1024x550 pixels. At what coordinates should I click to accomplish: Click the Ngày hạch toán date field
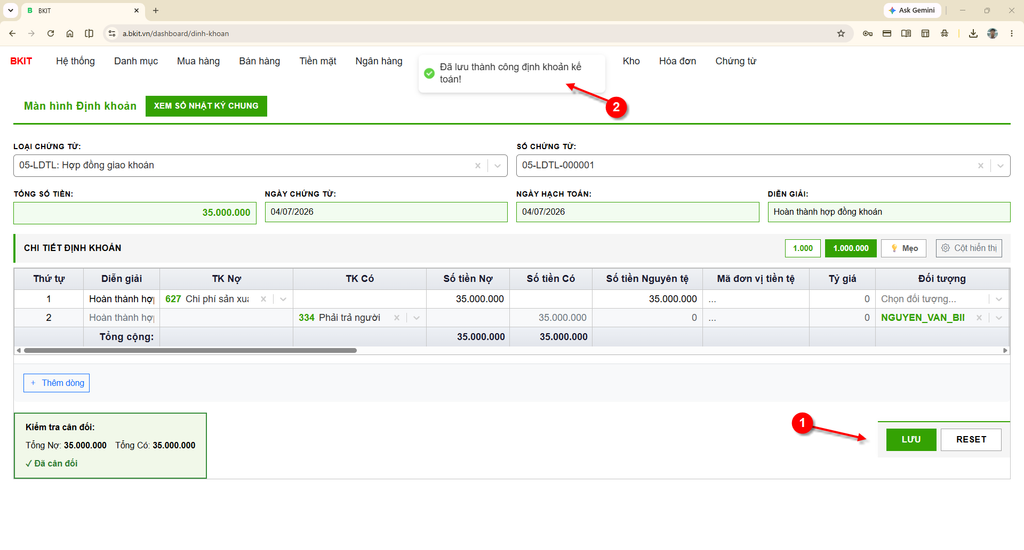click(x=637, y=212)
